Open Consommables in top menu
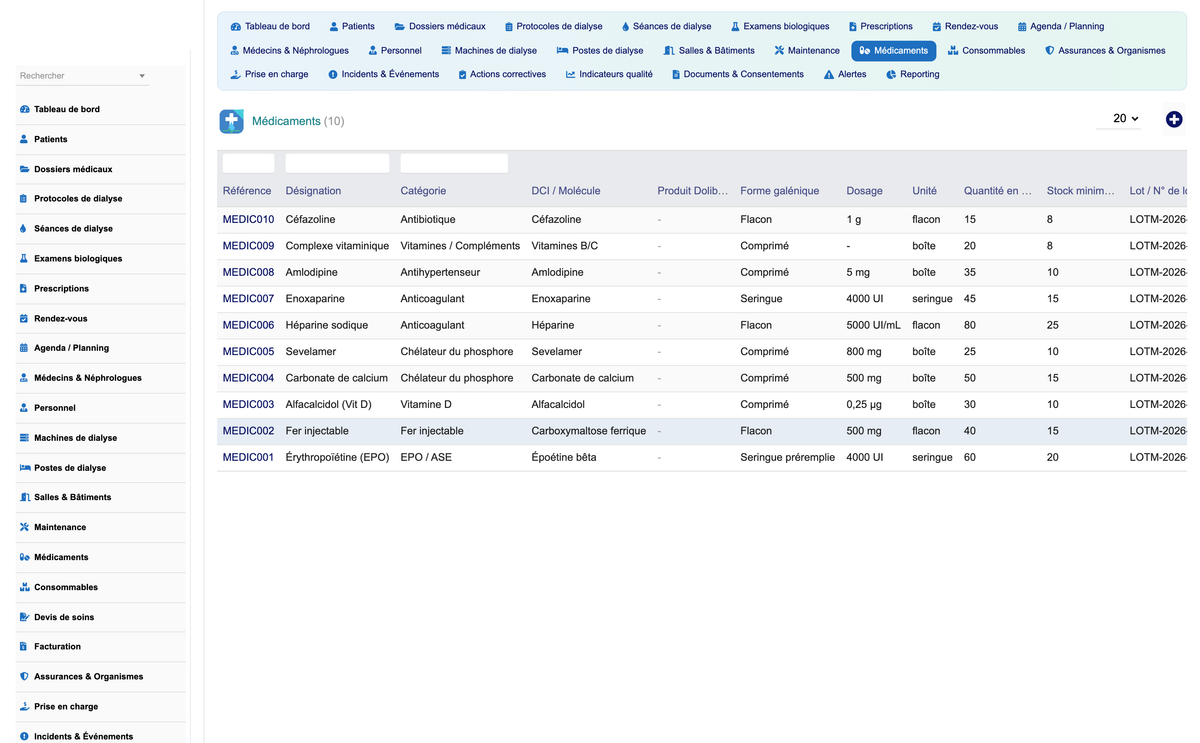This screenshot has height=743, width=1200. tap(986, 50)
